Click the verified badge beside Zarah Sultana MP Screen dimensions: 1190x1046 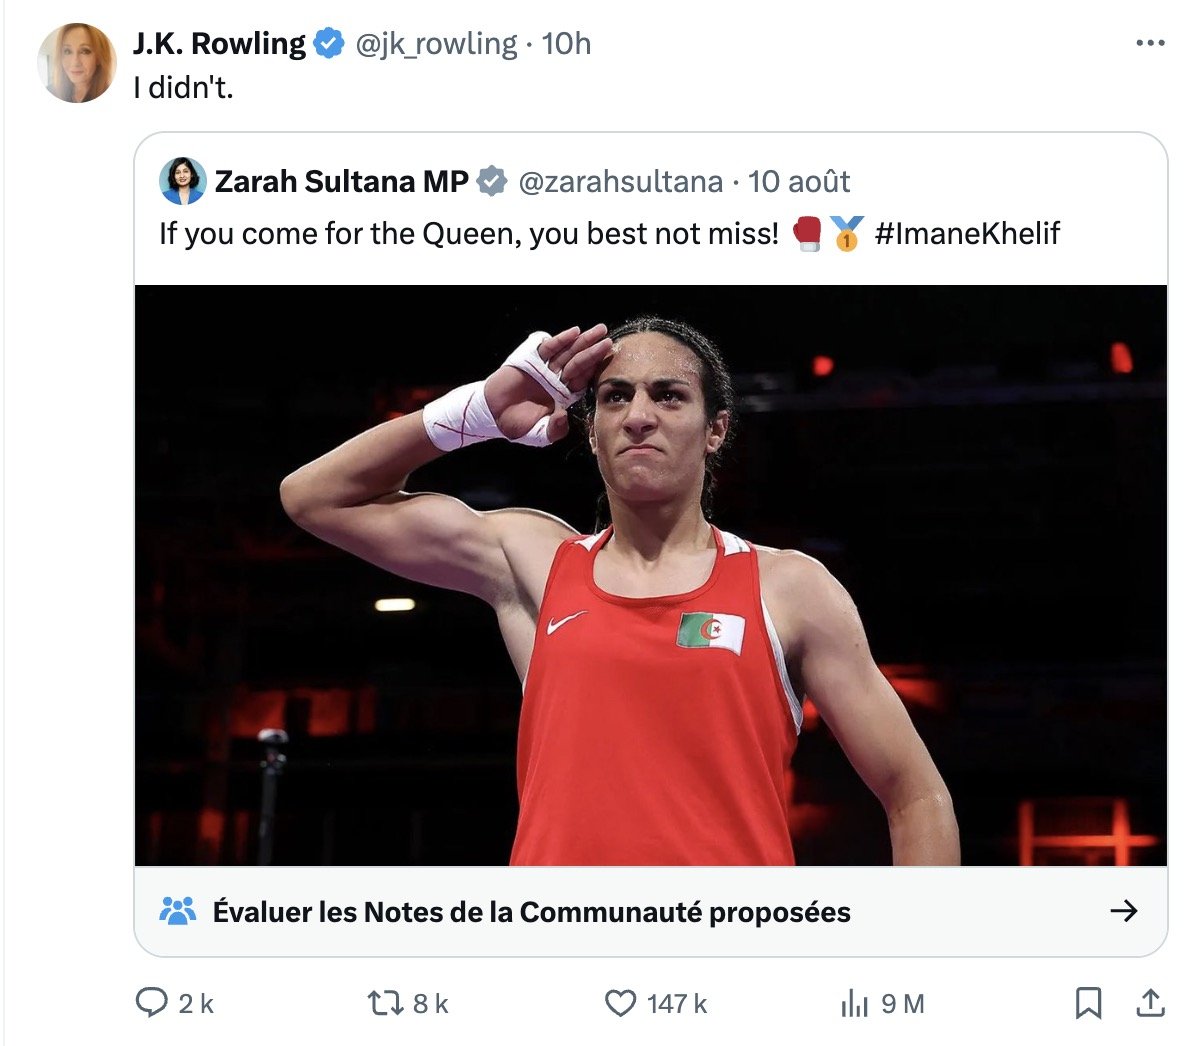(491, 181)
